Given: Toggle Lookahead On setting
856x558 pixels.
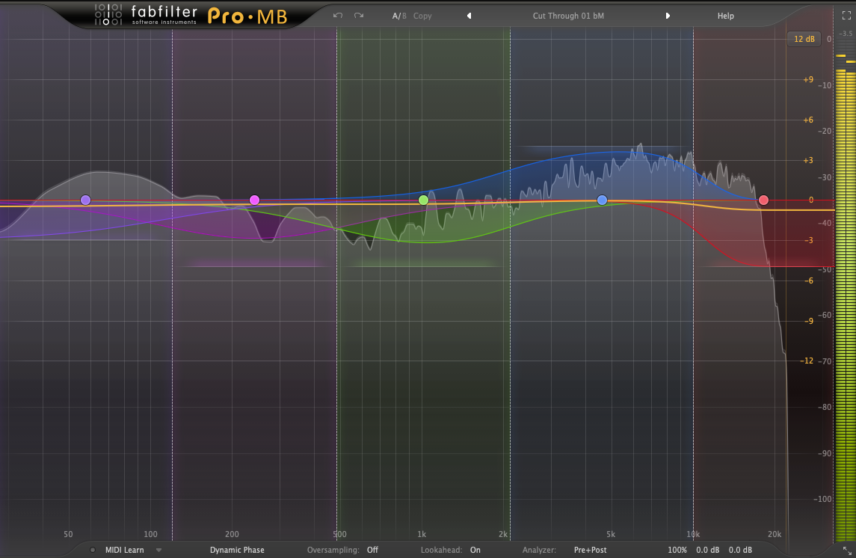Looking at the screenshot, I should 475,550.
